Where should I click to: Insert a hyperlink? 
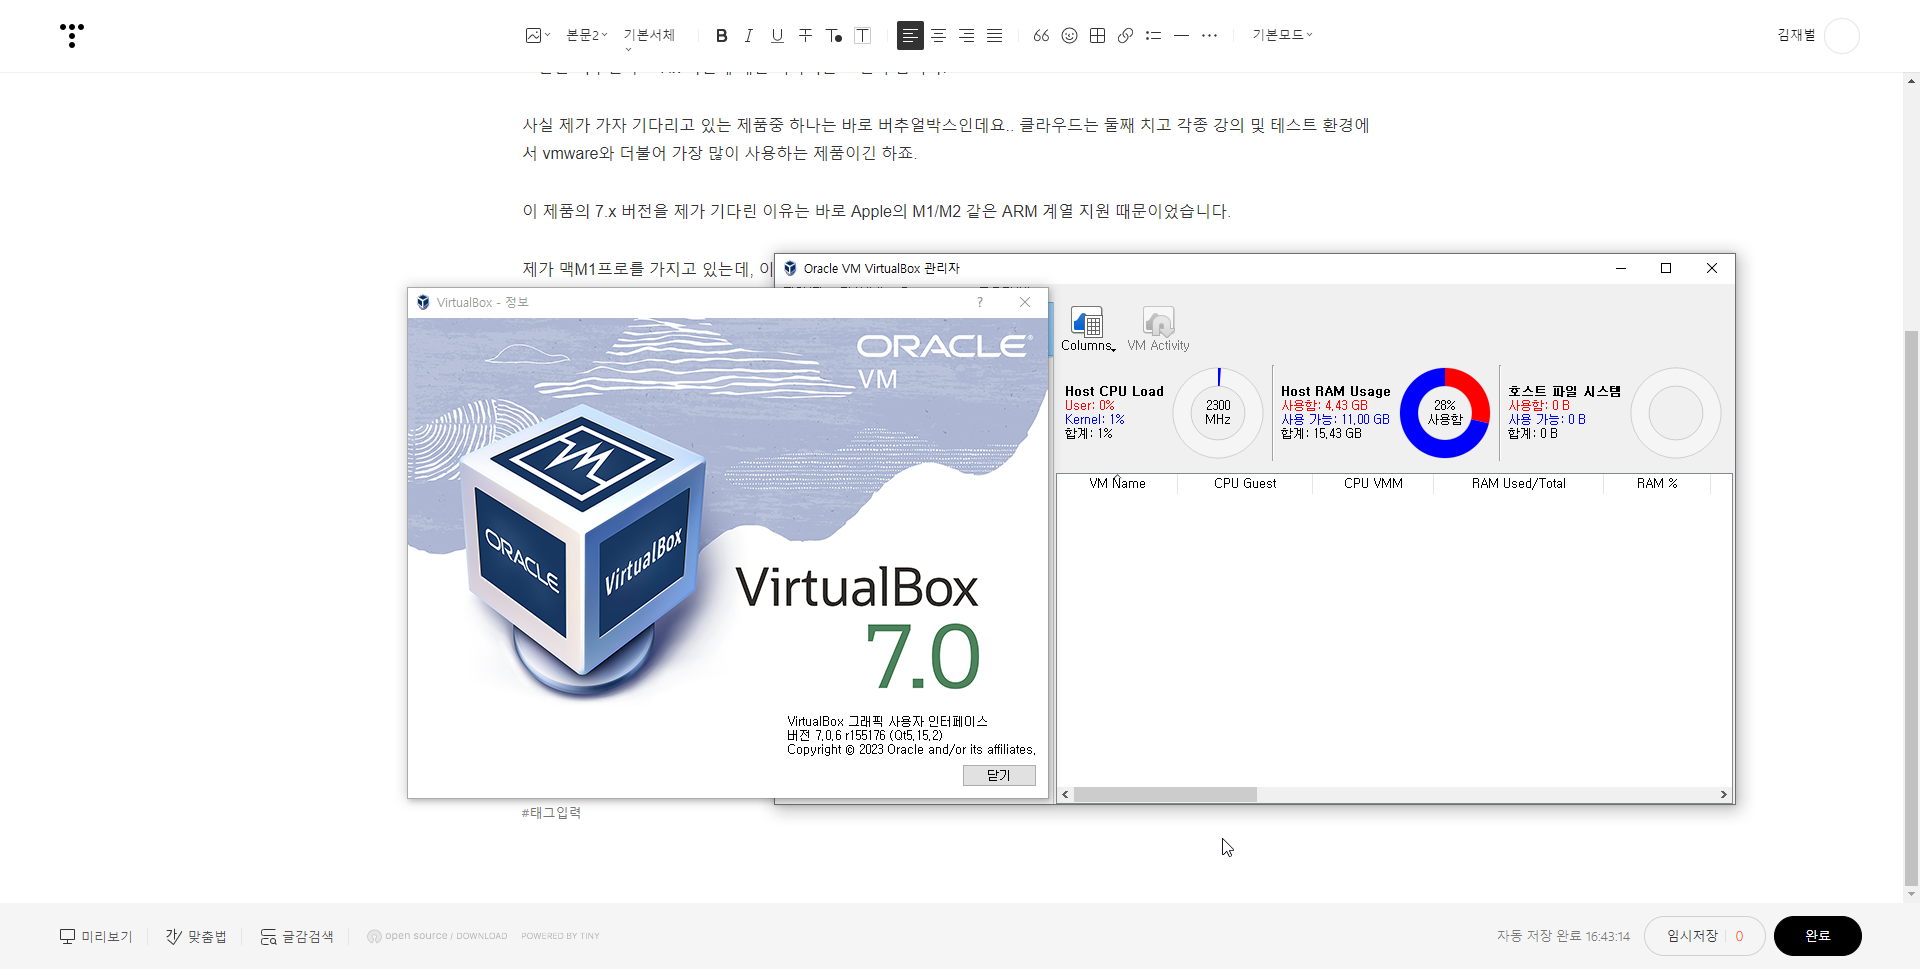pyautogui.click(x=1125, y=35)
